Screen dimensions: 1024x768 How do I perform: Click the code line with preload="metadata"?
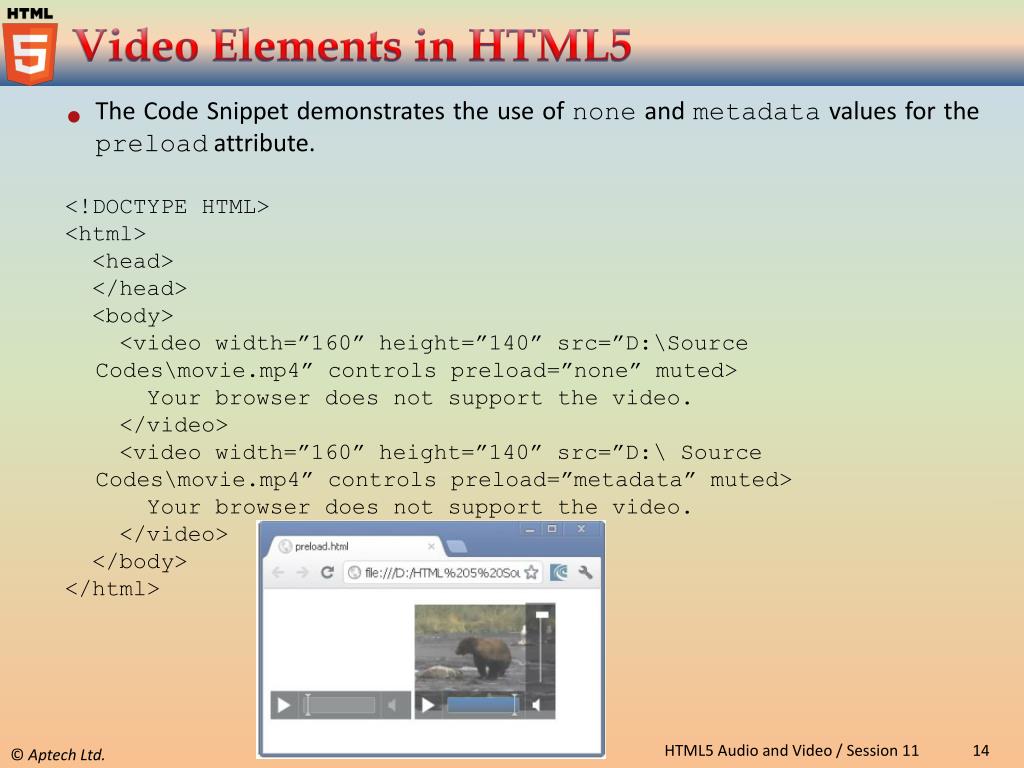click(x=443, y=480)
